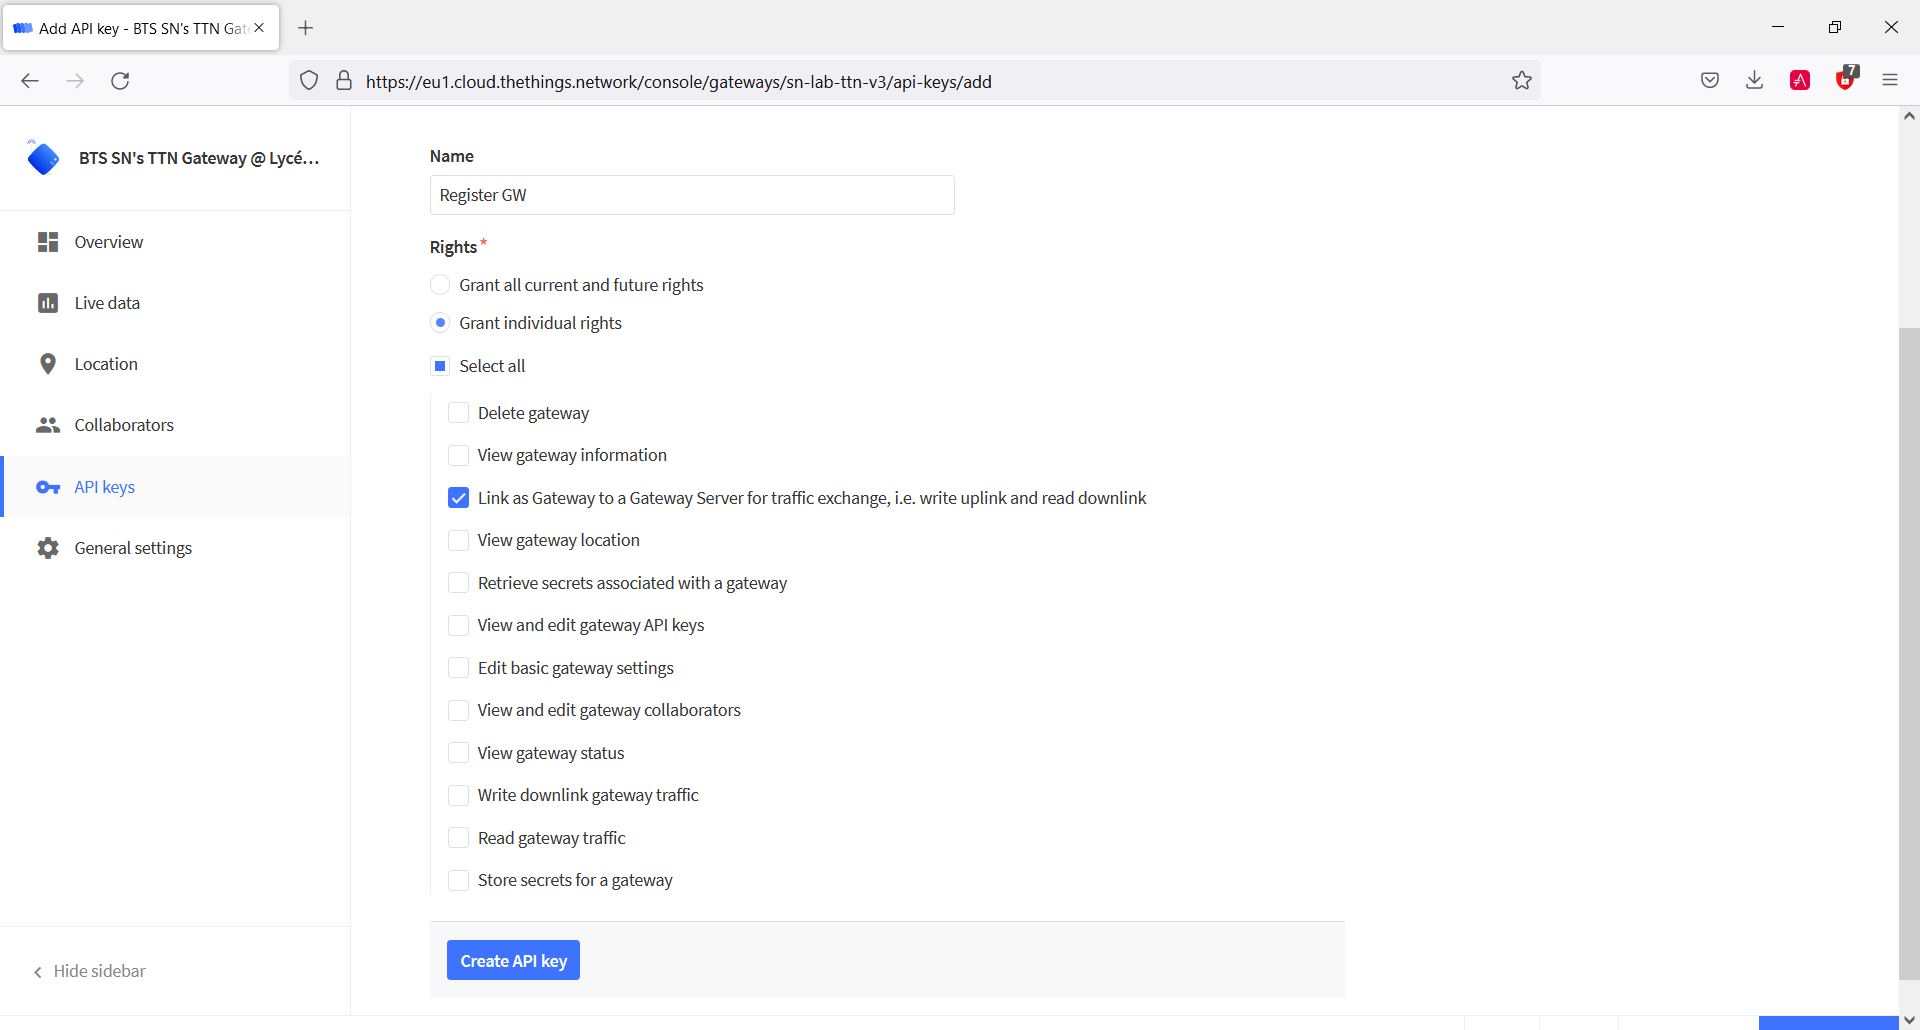Screen dimensions: 1920x1030
Task: Click the blue gateway diamond logo
Action: [x=43, y=158]
